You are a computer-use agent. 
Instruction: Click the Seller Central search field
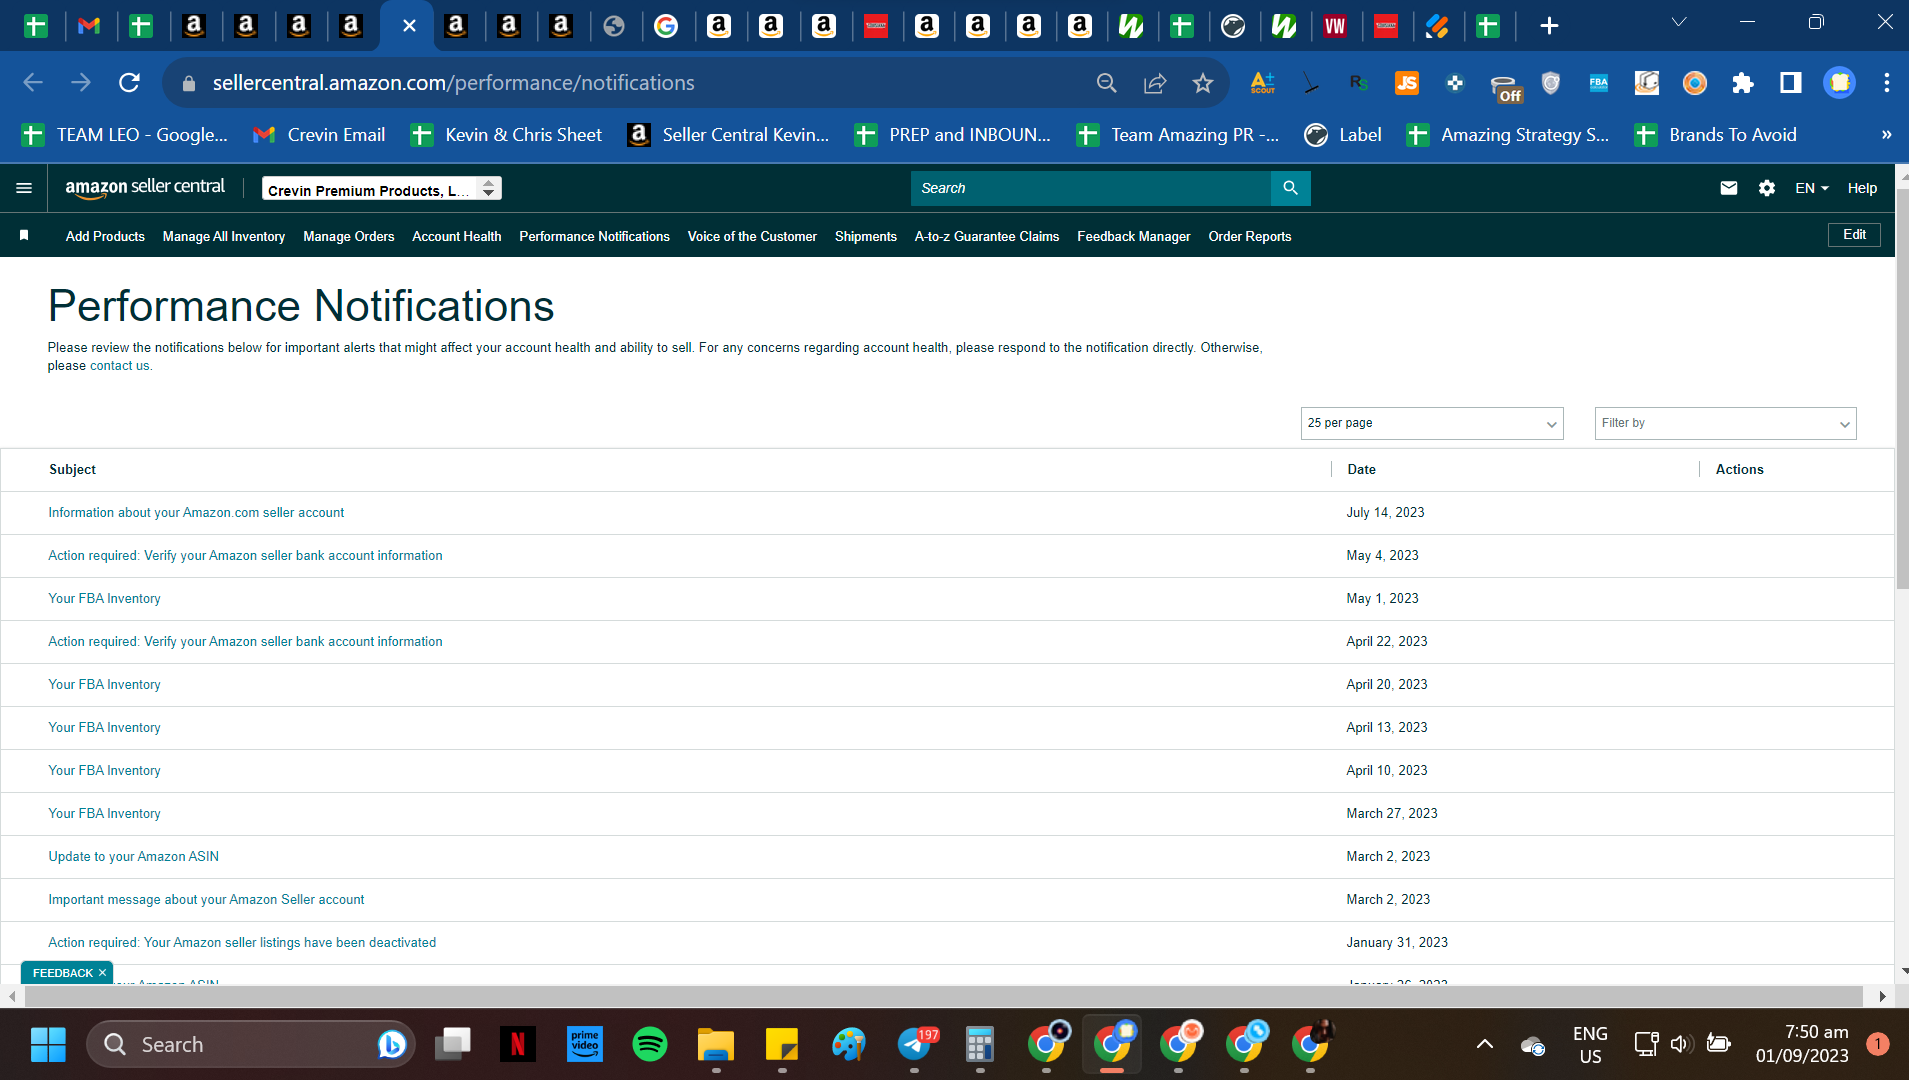click(1090, 188)
